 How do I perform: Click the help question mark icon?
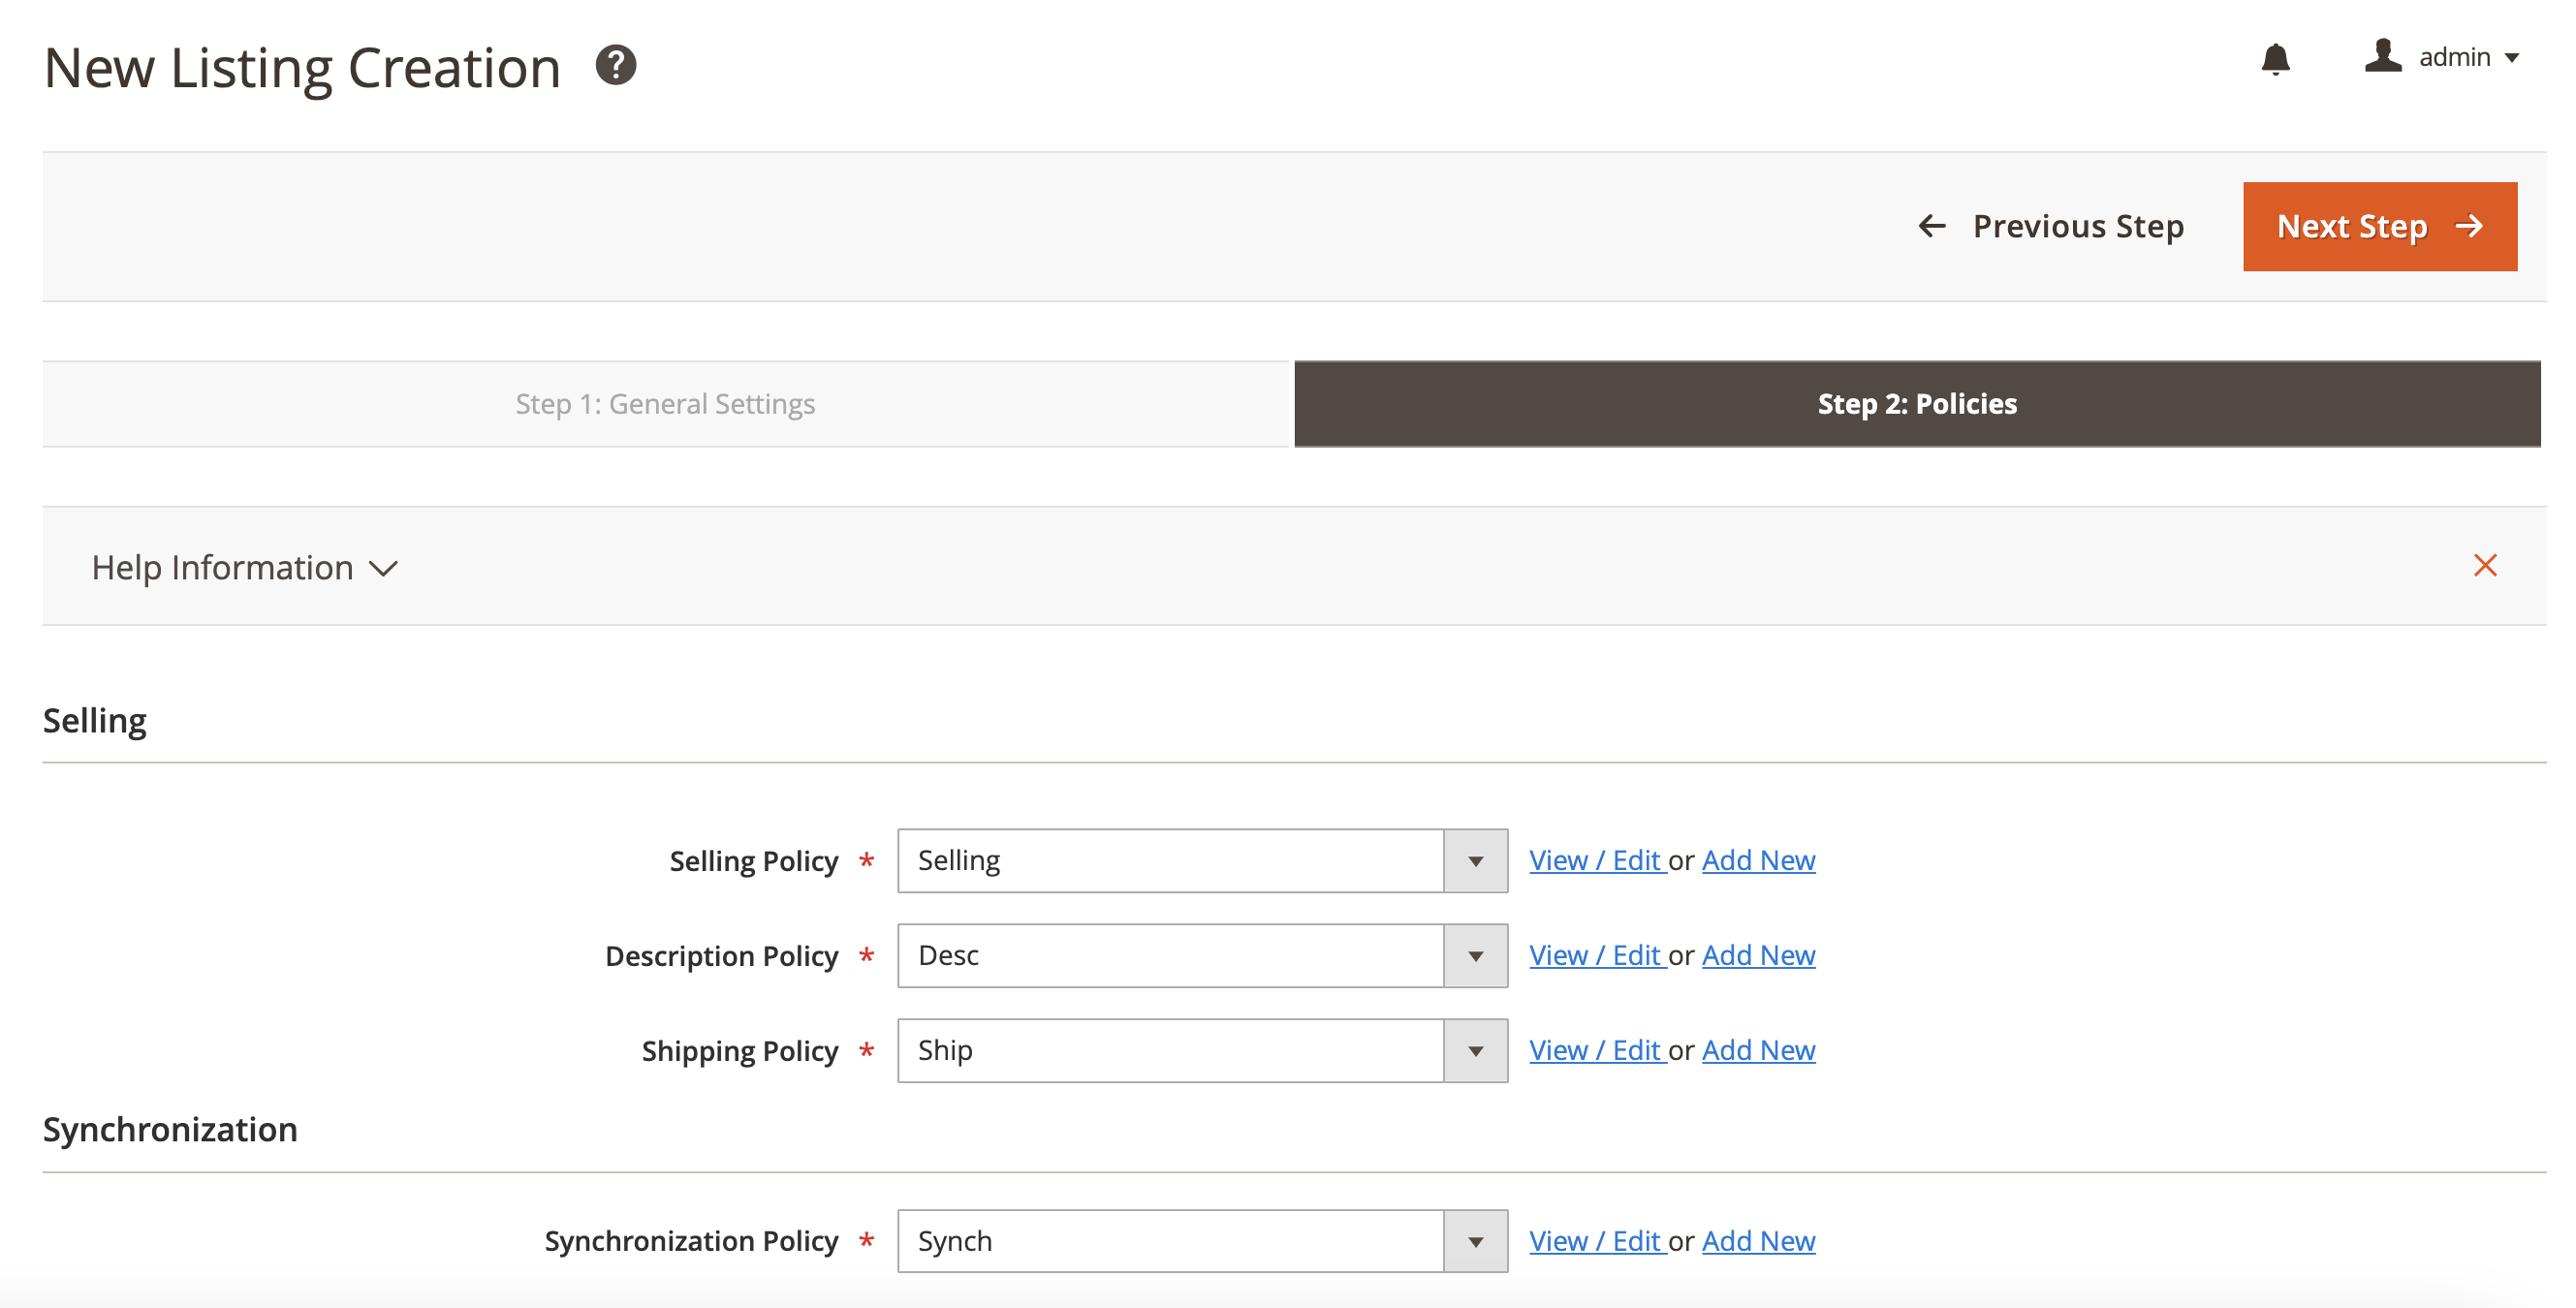616,66
